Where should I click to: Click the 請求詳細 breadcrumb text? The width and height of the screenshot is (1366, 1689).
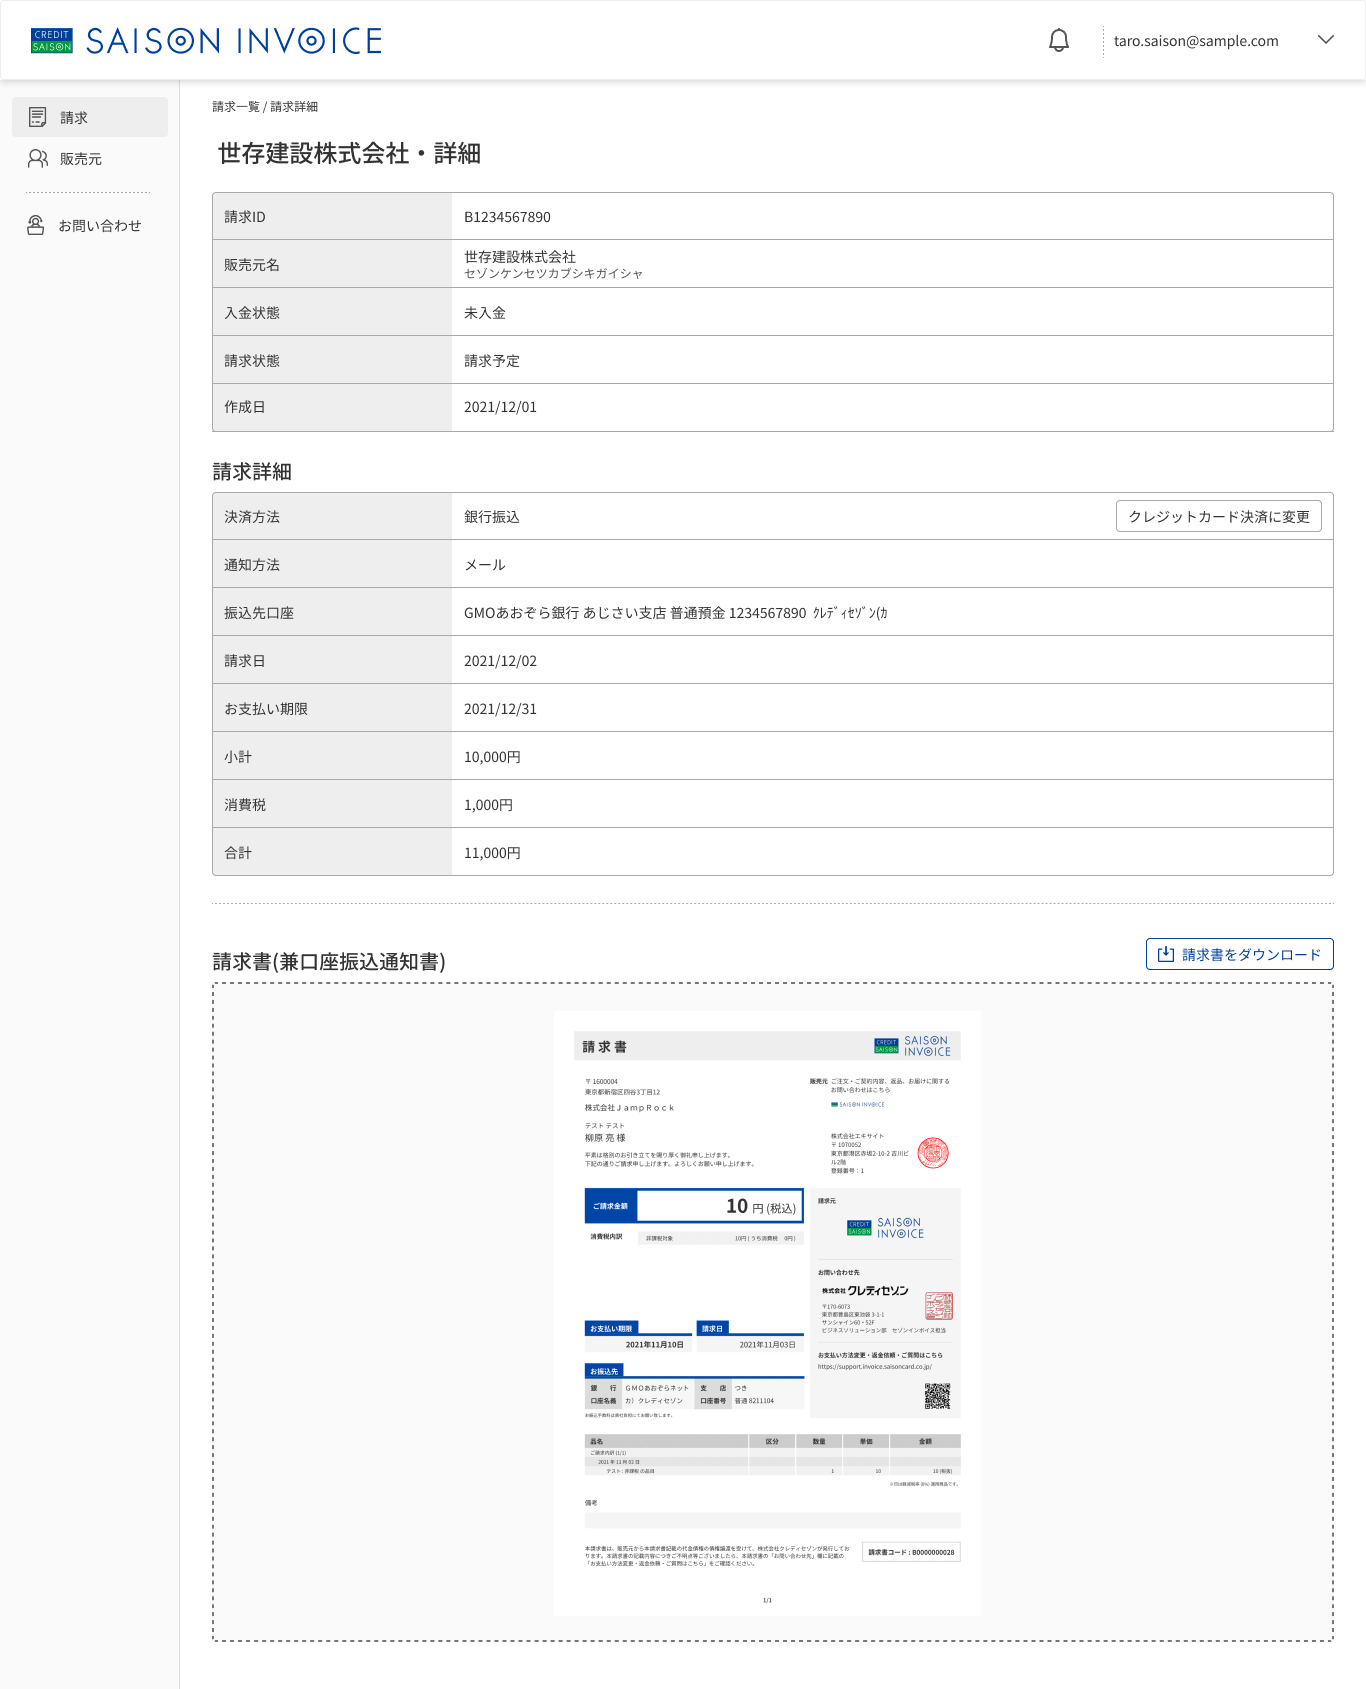coord(294,106)
